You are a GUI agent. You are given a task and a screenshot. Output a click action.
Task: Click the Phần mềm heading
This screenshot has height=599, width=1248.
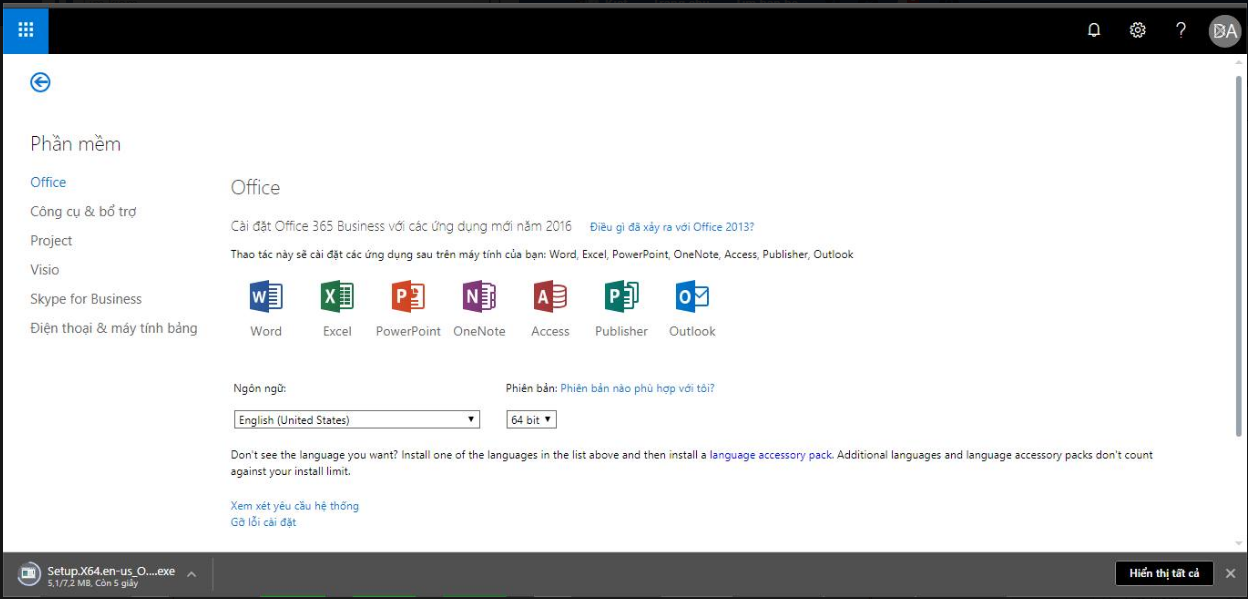click(75, 144)
